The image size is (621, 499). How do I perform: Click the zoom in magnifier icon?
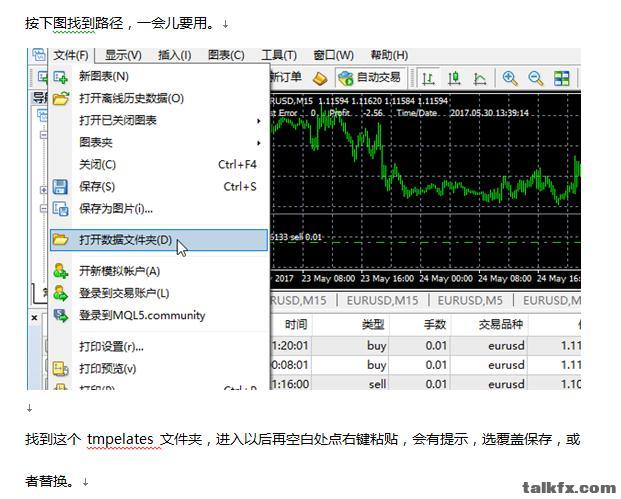510,78
